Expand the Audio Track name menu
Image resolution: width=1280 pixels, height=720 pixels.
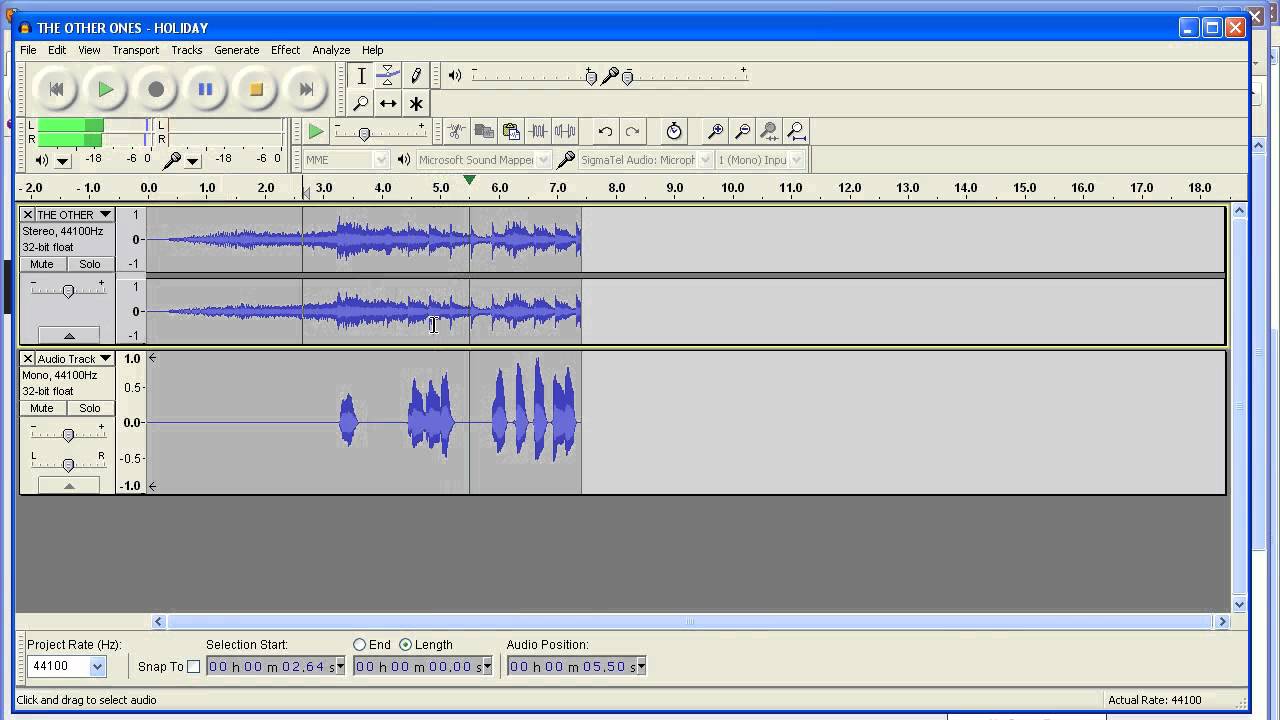point(105,358)
